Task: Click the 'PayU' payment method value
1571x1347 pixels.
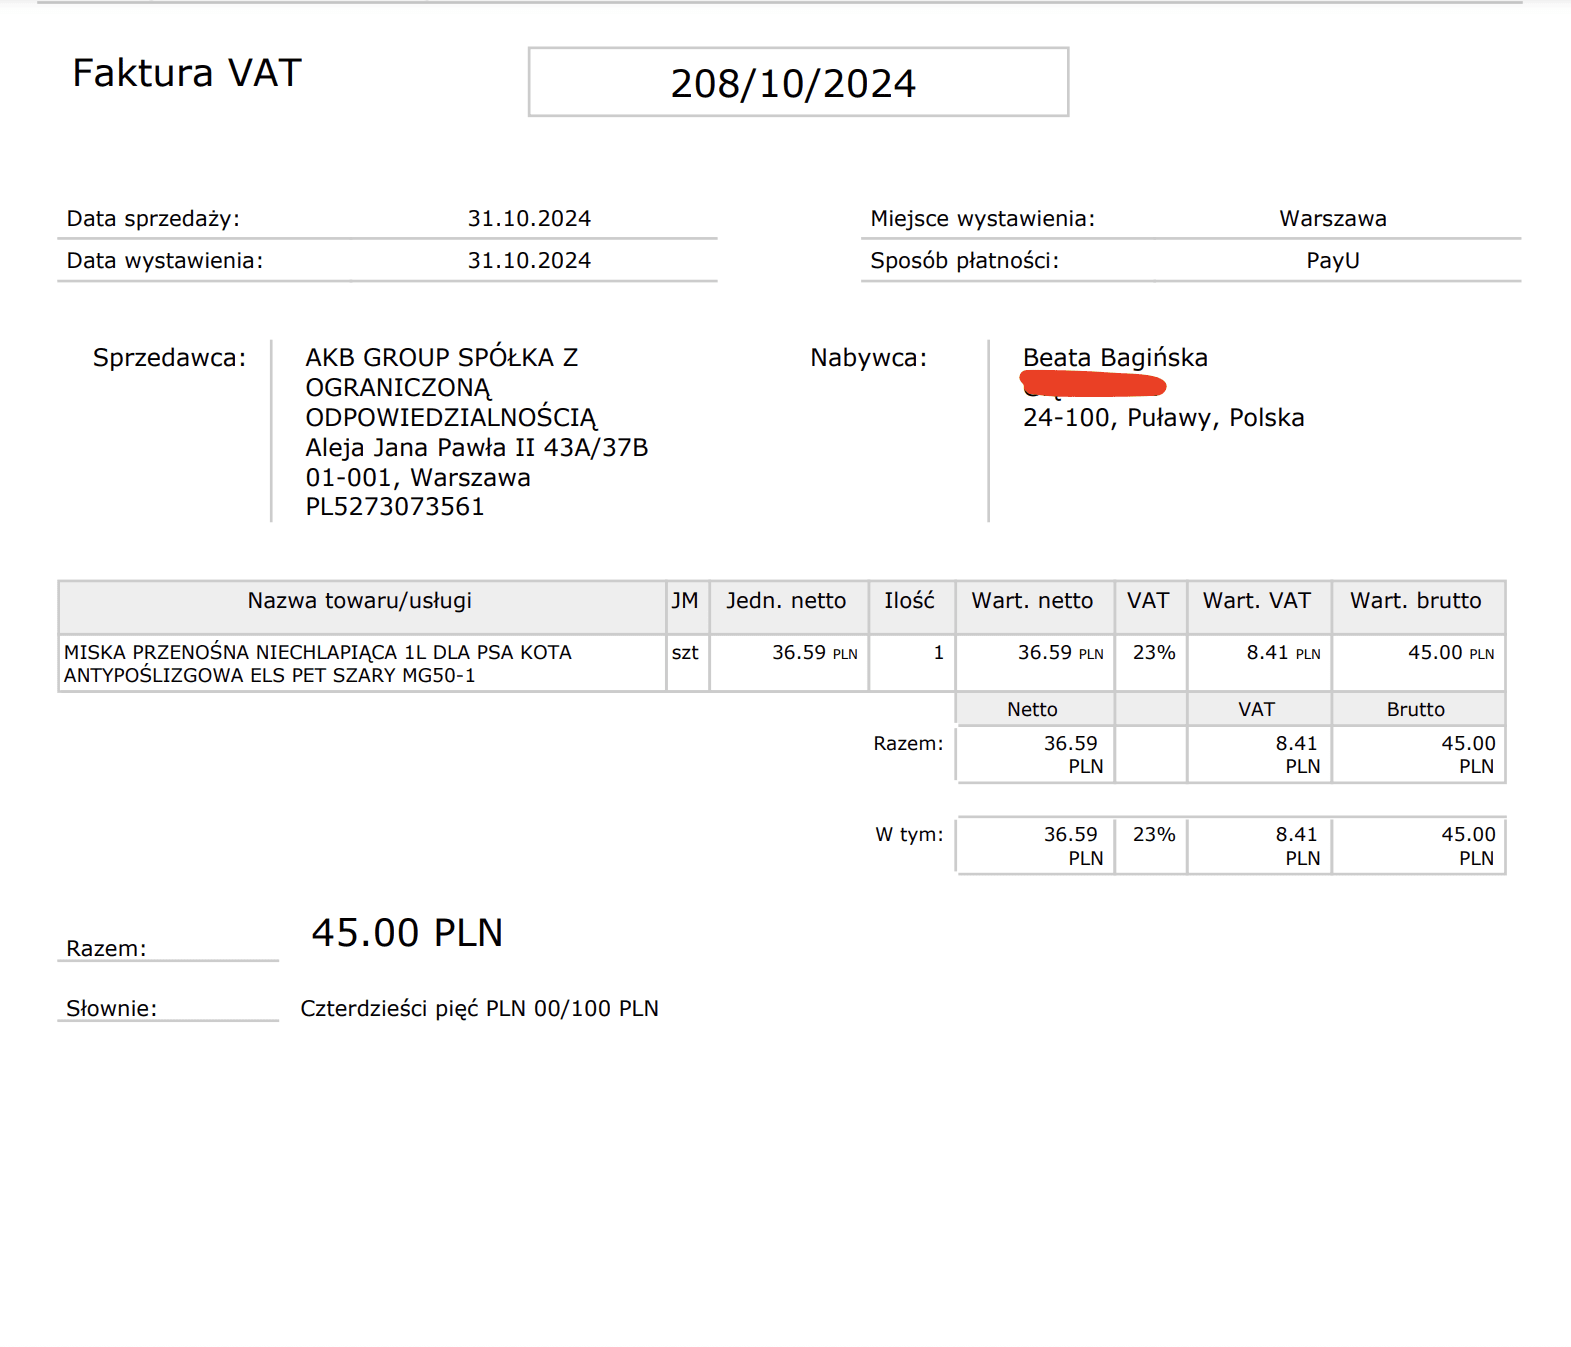Action: pos(1333,261)
